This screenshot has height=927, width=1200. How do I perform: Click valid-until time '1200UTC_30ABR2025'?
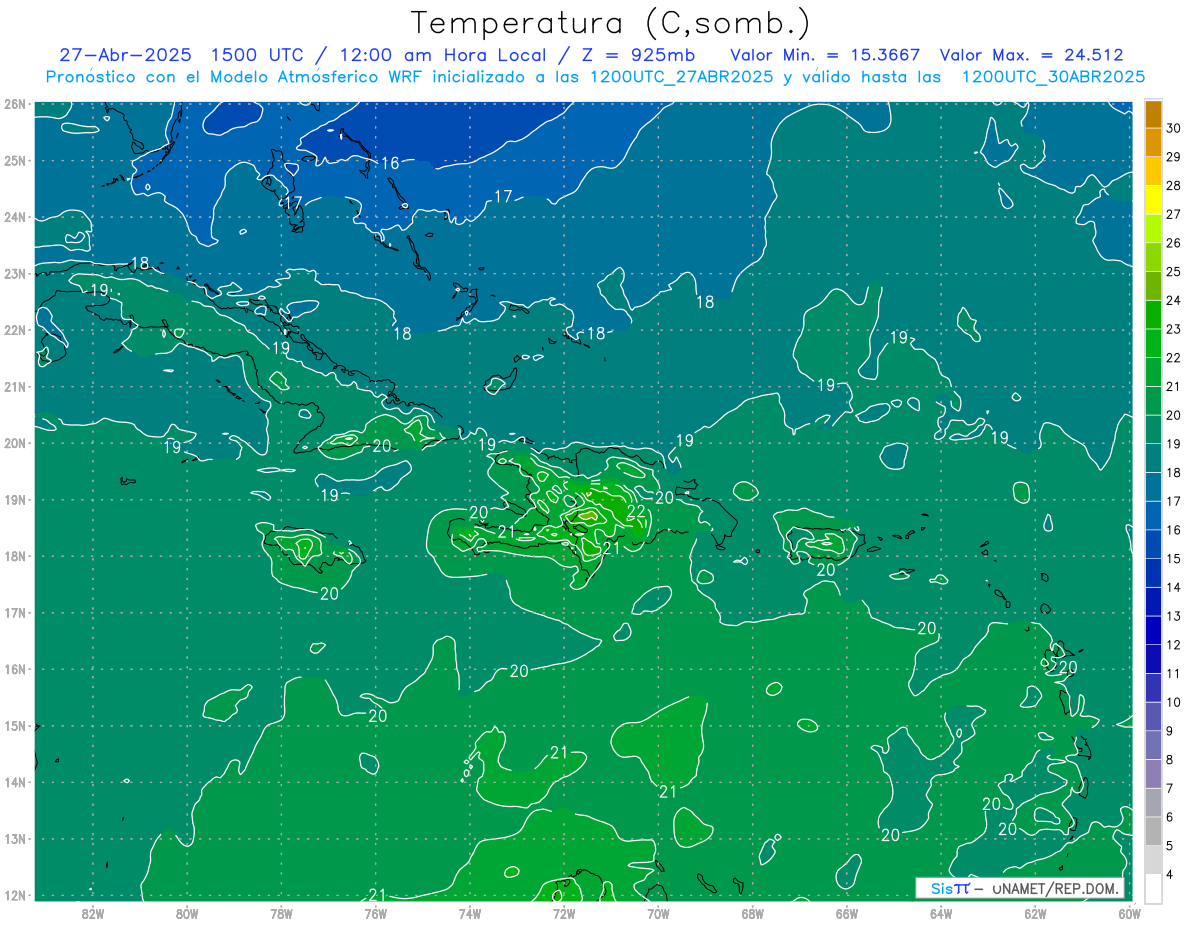(x=1053, y=77)
